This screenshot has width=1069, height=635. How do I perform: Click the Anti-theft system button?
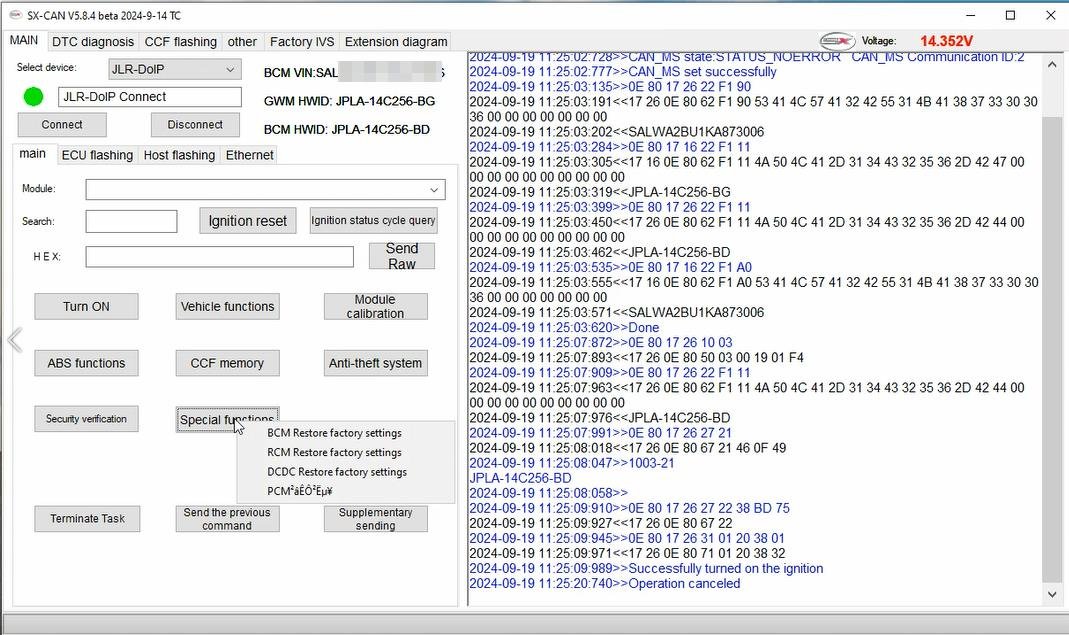click(376, 363)
